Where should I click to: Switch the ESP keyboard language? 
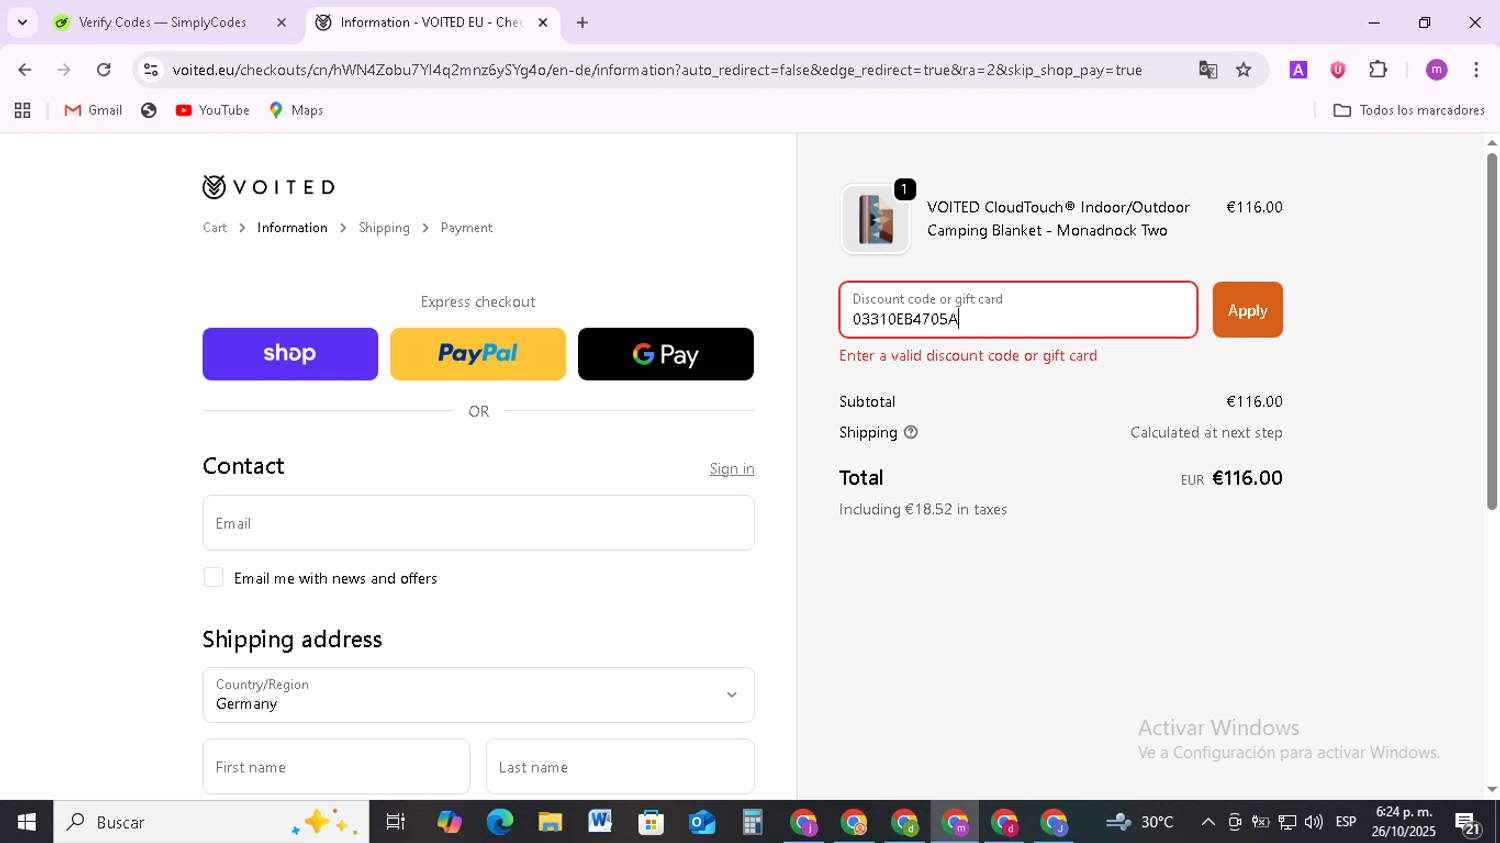[1346, 822]
